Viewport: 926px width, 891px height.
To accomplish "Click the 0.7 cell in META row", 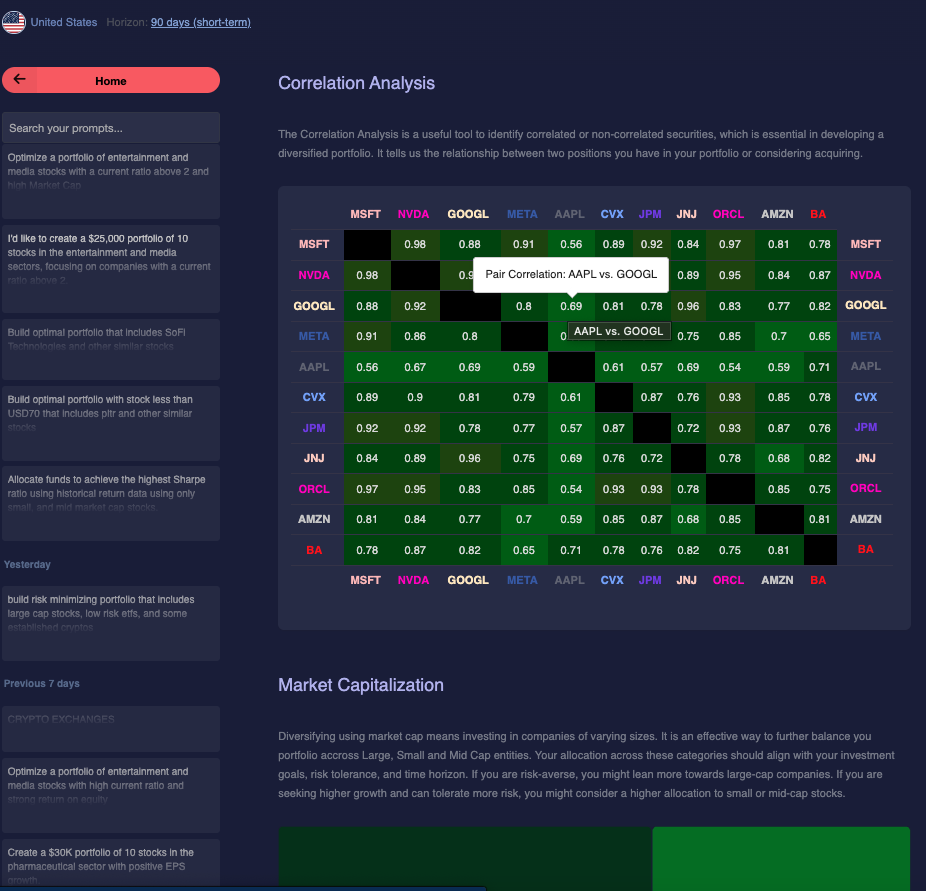I will click(778, 337).
